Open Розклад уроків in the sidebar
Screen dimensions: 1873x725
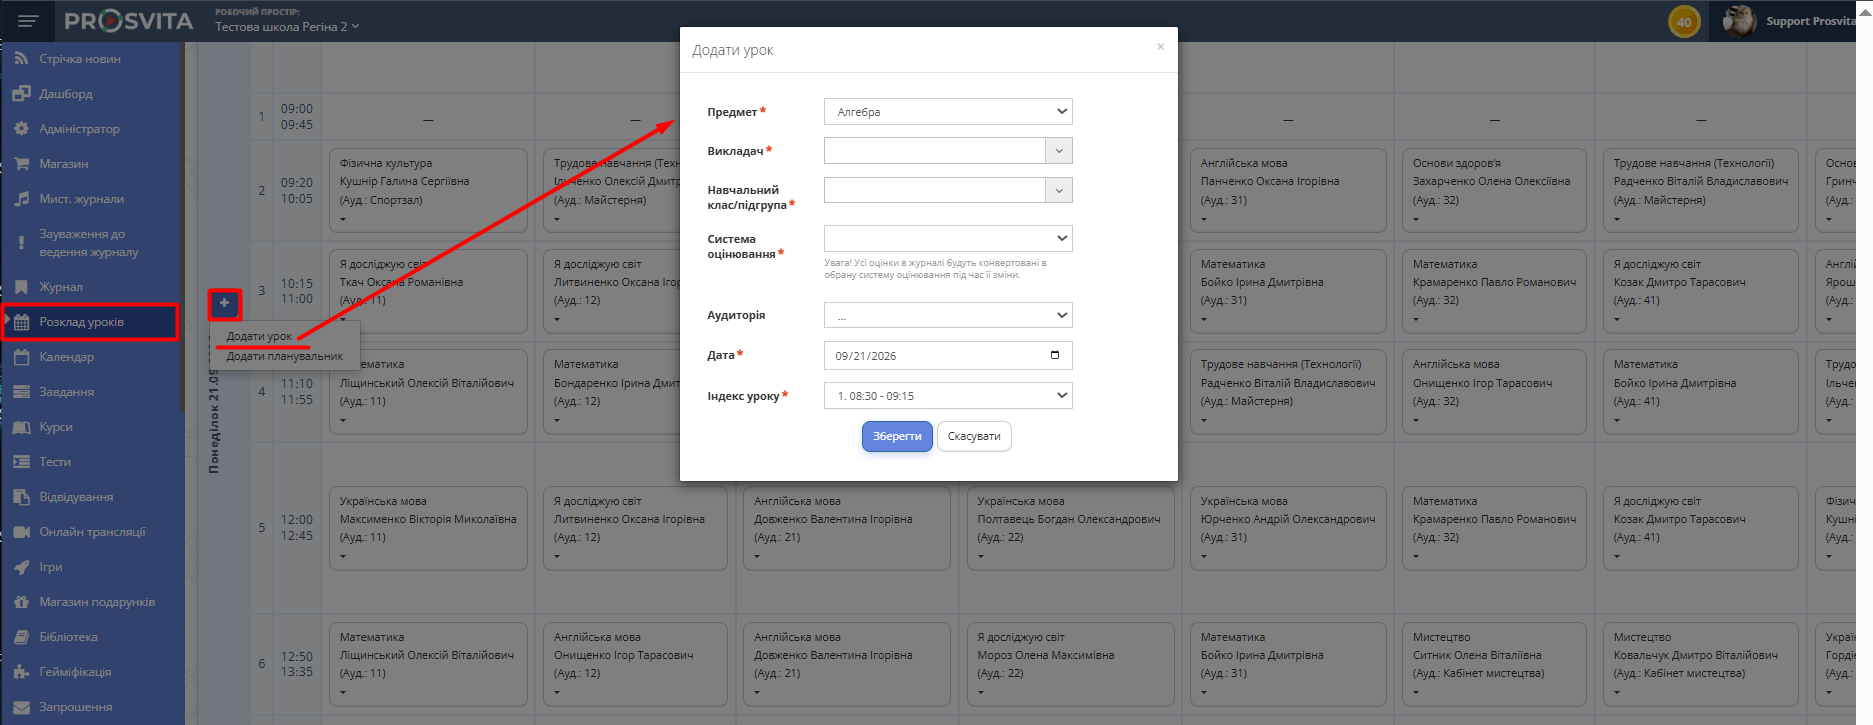(90, 322)
